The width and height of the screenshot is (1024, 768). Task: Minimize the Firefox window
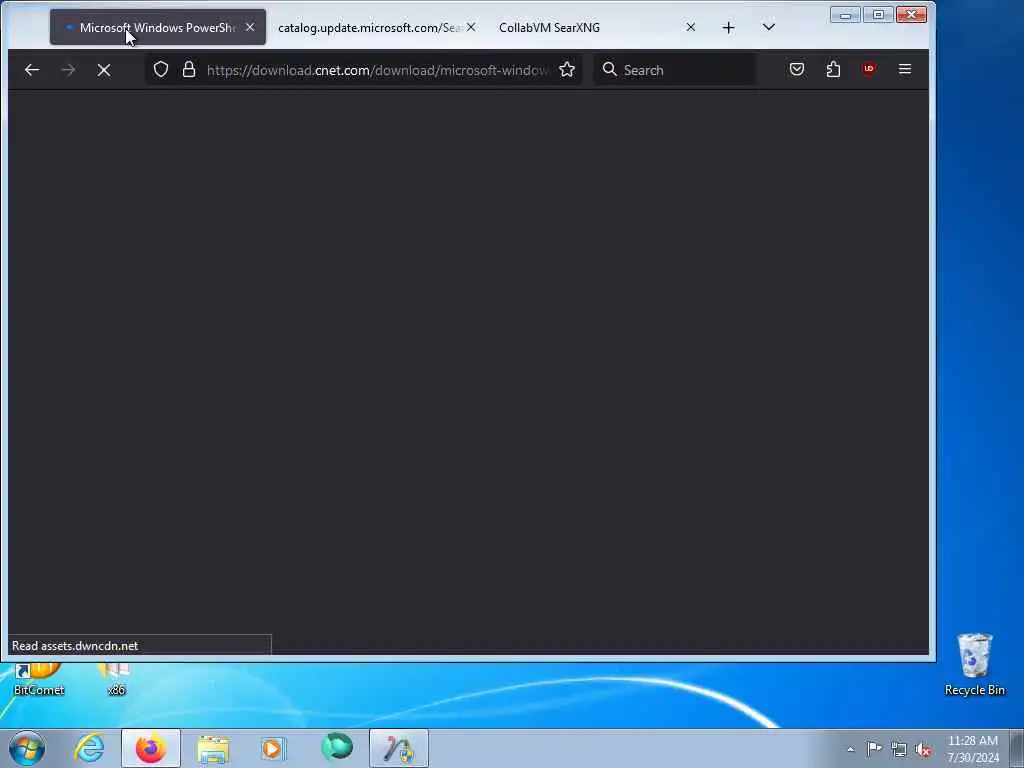(845, 15)
